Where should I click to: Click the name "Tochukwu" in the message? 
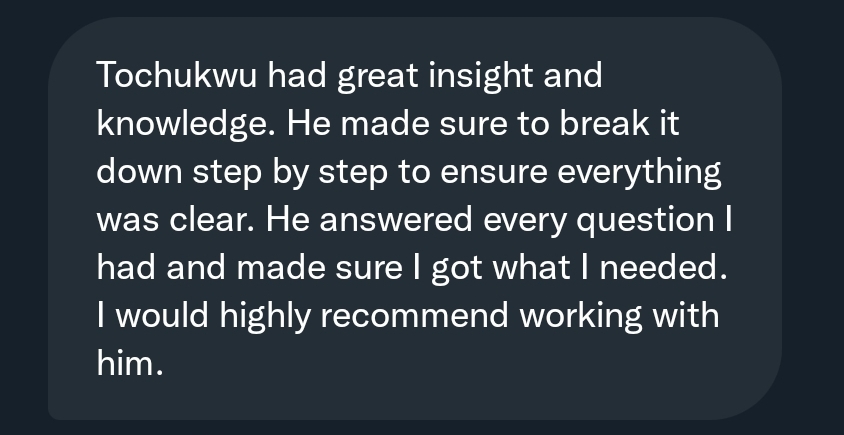click(x=177, y=75)
